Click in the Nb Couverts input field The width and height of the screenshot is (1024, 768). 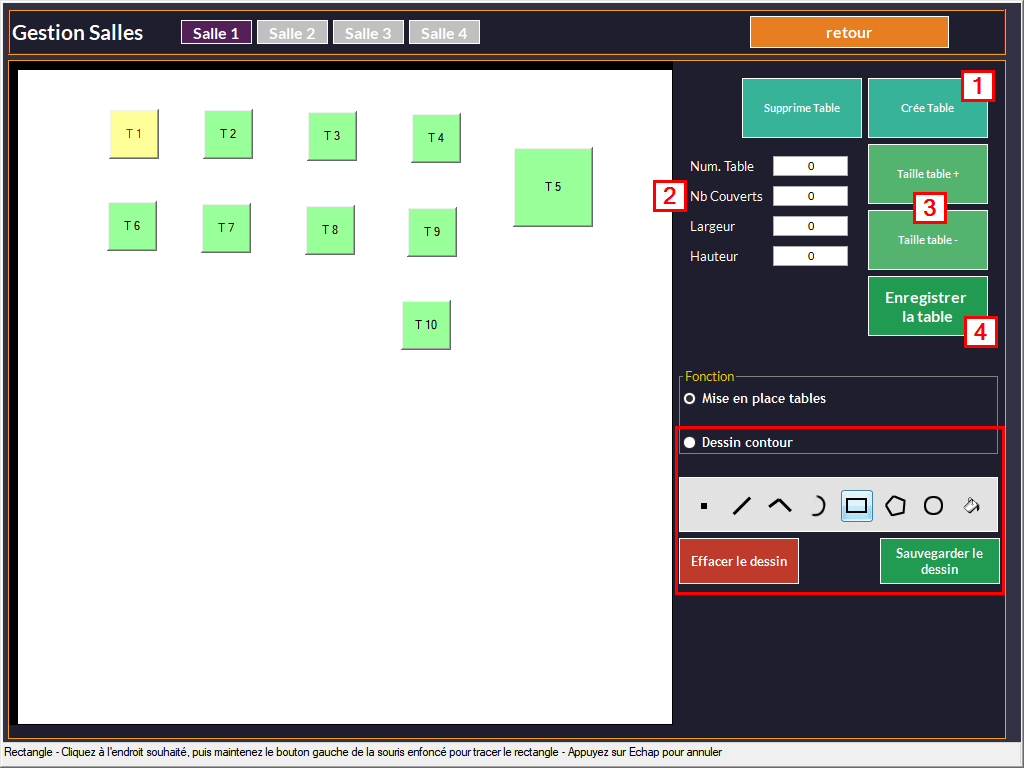pyautogui.click(x=810, y=196)
